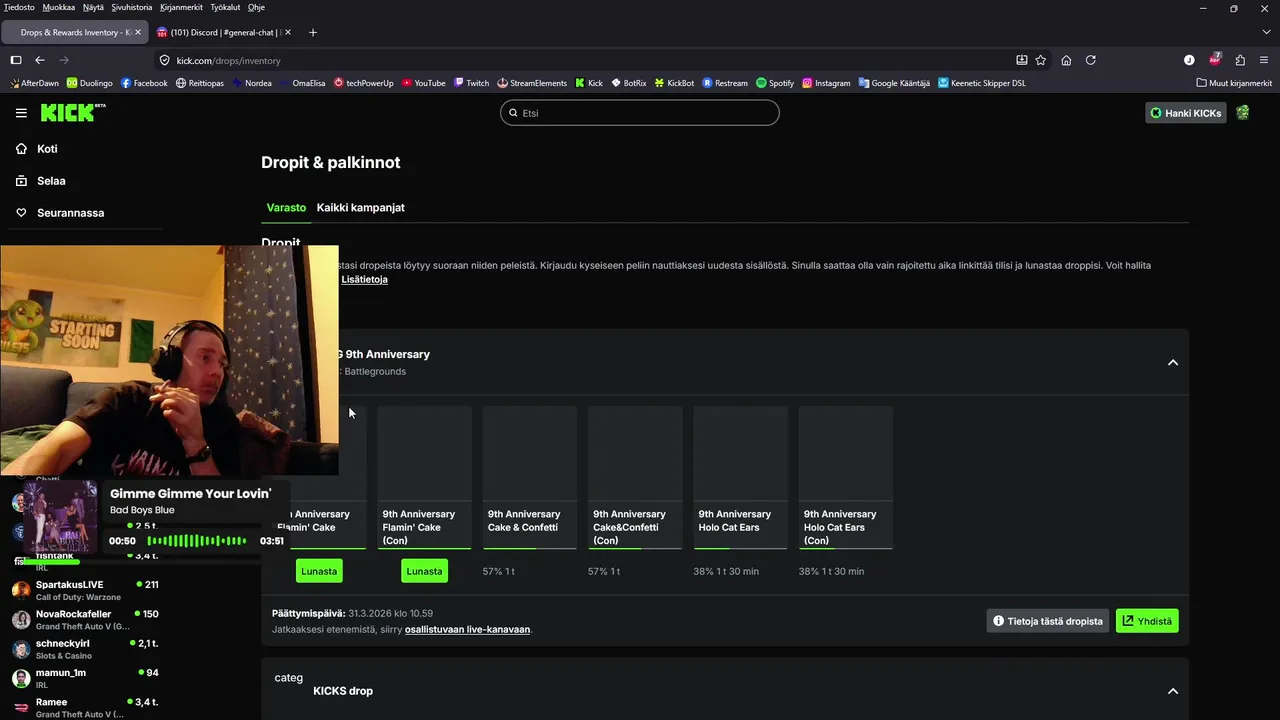Image resolution: width=1280 pixels, height=720 pixels.
Task: Open the BotRix bookmark
Action: click(629, 83)
